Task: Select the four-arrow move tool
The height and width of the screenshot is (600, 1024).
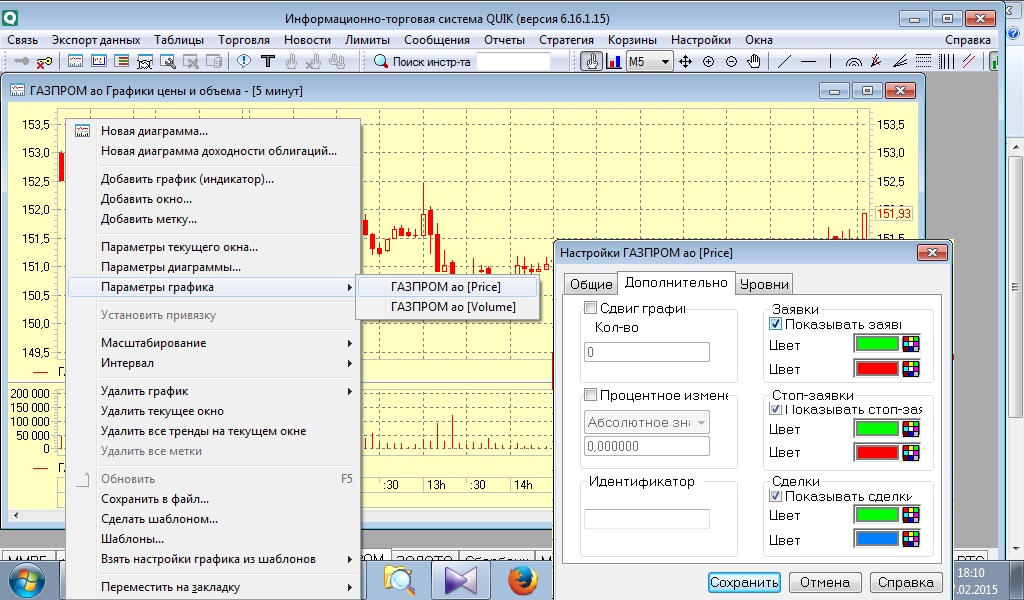Action: (685, 61)
